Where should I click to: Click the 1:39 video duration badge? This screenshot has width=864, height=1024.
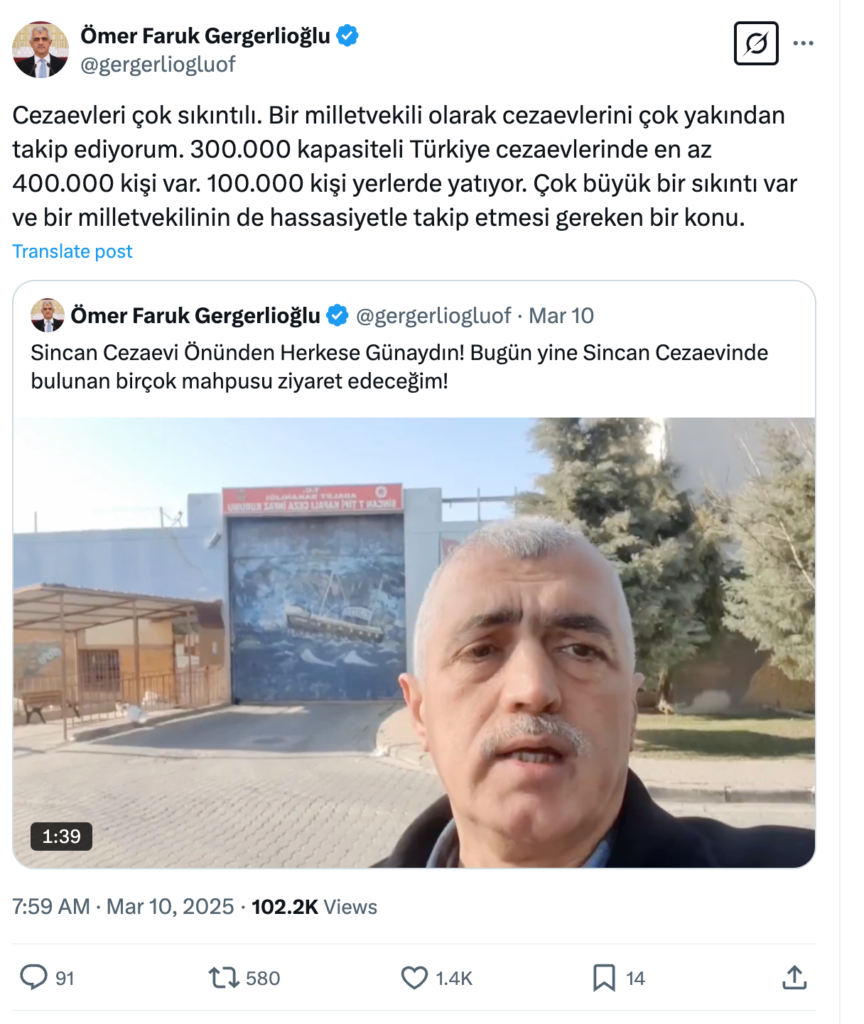point(61,836)
